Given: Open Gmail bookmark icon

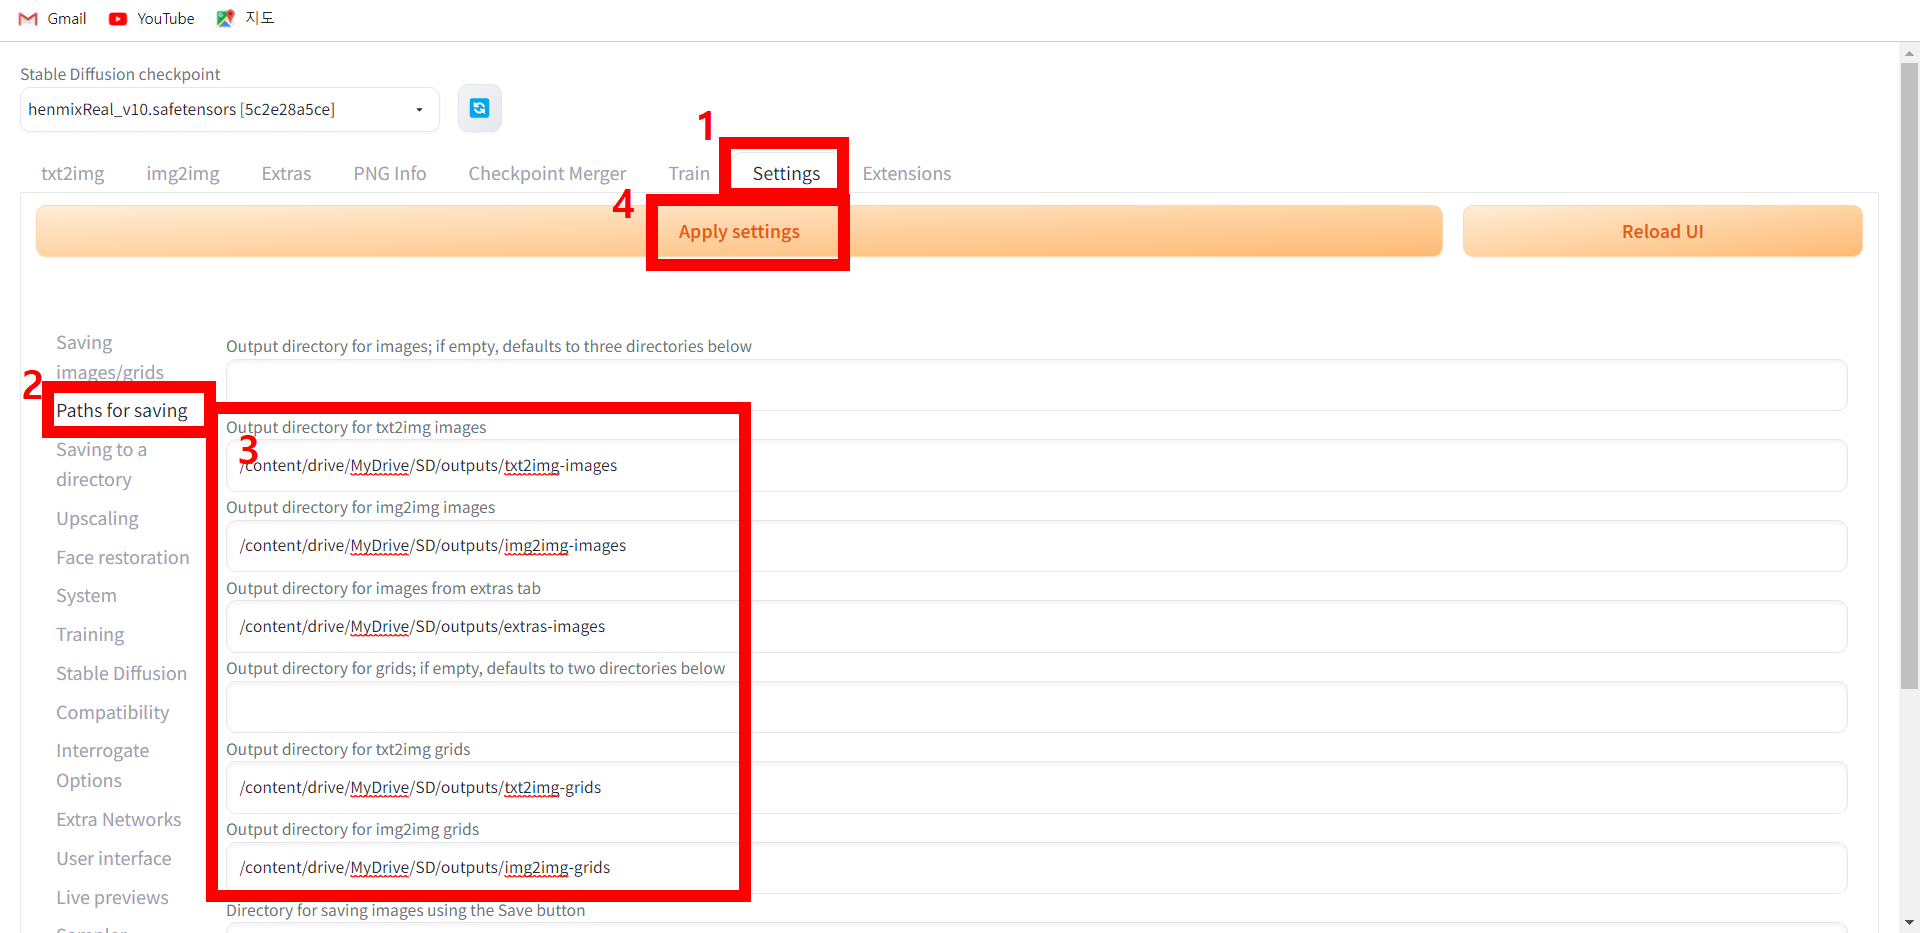Looking at the screenshot, I should (28, 18).
